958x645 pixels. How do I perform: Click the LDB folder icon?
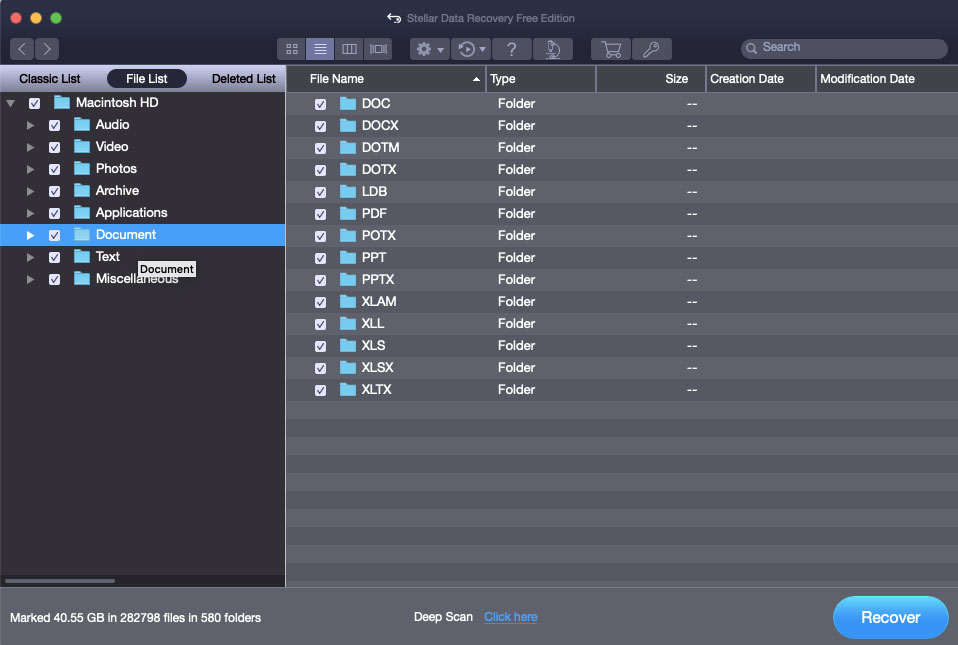(348, 191)
